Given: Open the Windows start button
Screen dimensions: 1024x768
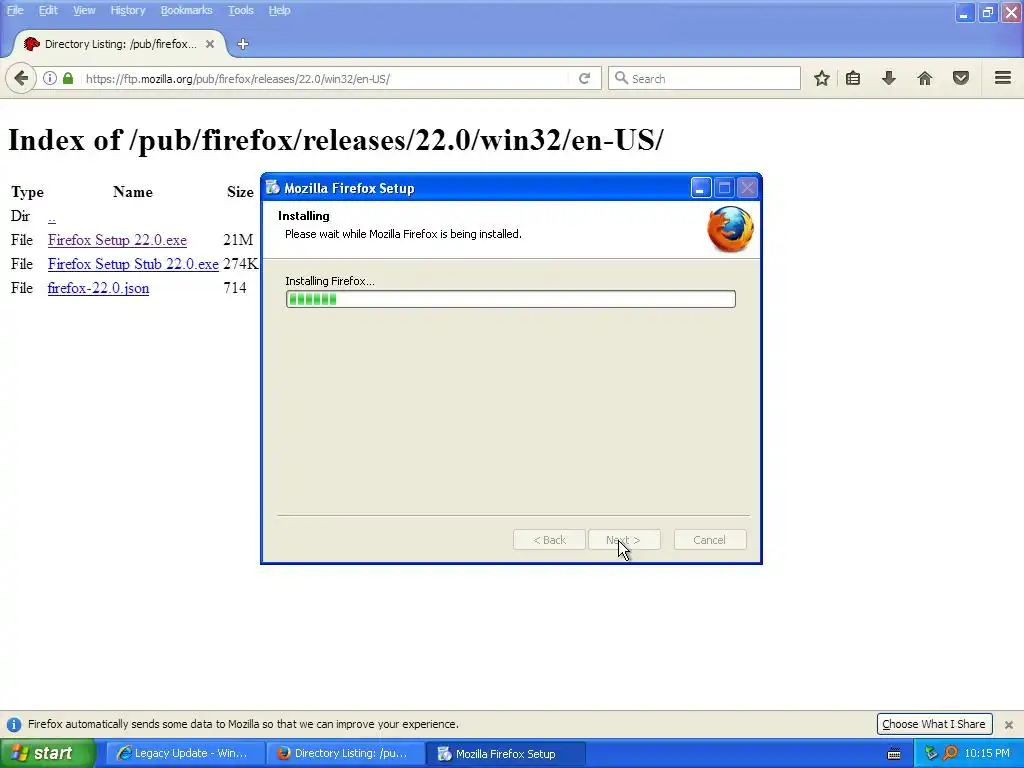Looking at the screenshot, I should tap(48, 754).
